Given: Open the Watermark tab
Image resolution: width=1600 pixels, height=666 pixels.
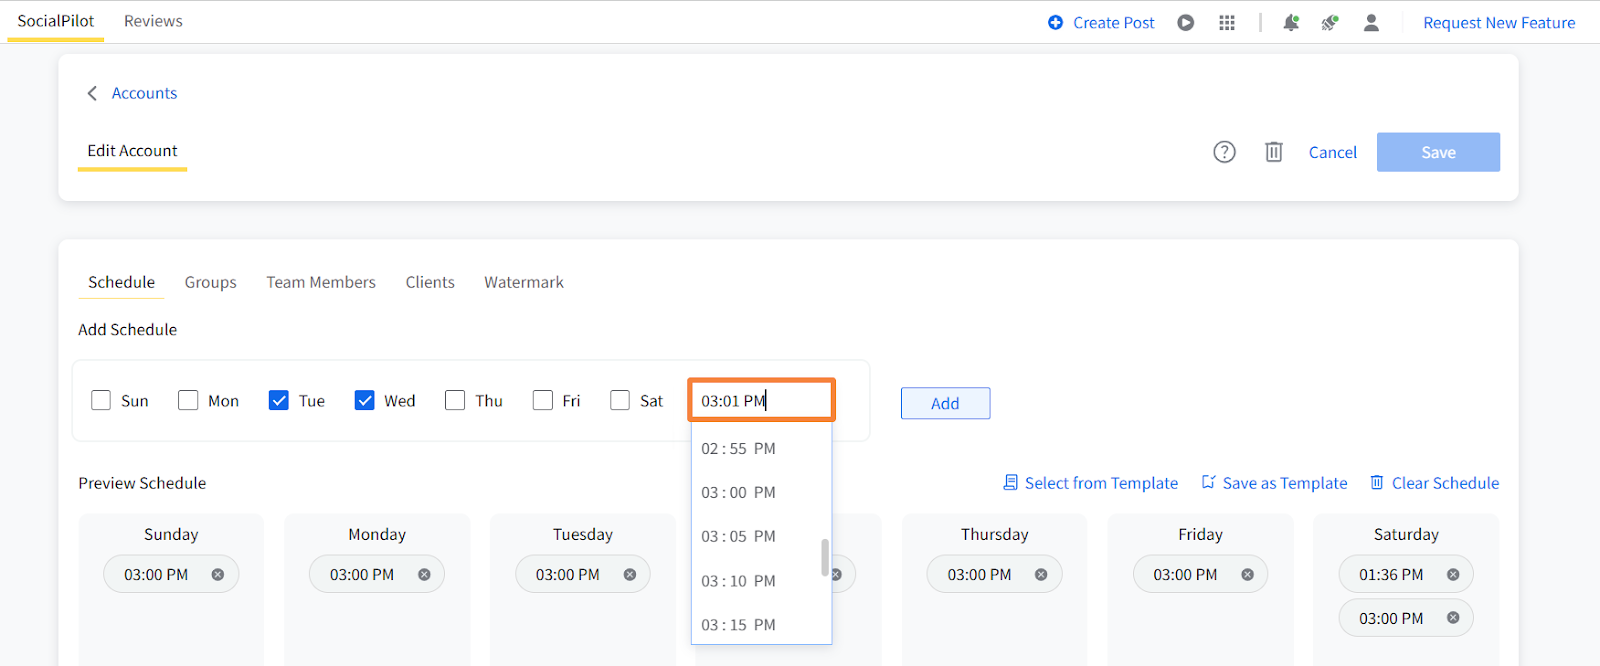Looking at the screenshot, I should (x=524, y=282).
